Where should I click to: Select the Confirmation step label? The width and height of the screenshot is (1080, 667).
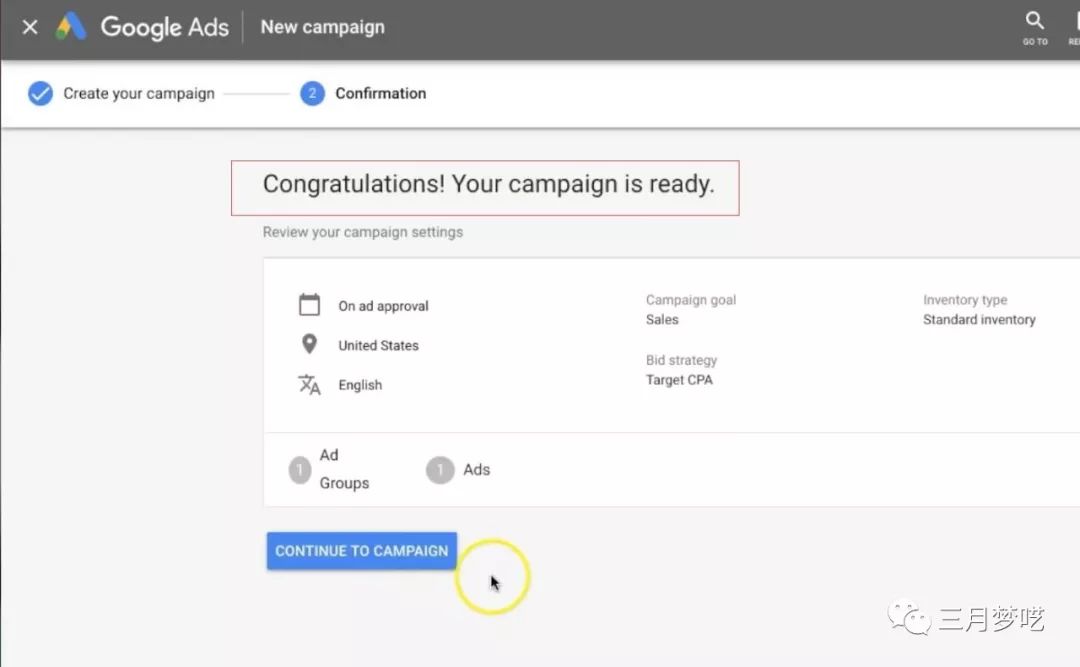(381, 94)
